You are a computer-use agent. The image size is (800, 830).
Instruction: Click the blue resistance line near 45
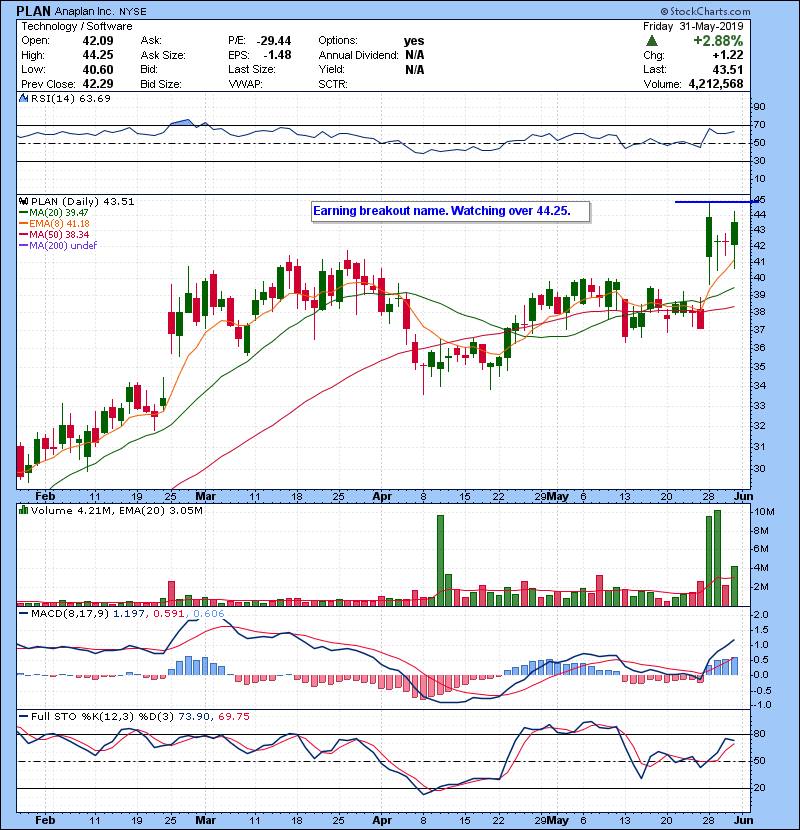coord(716,202)
